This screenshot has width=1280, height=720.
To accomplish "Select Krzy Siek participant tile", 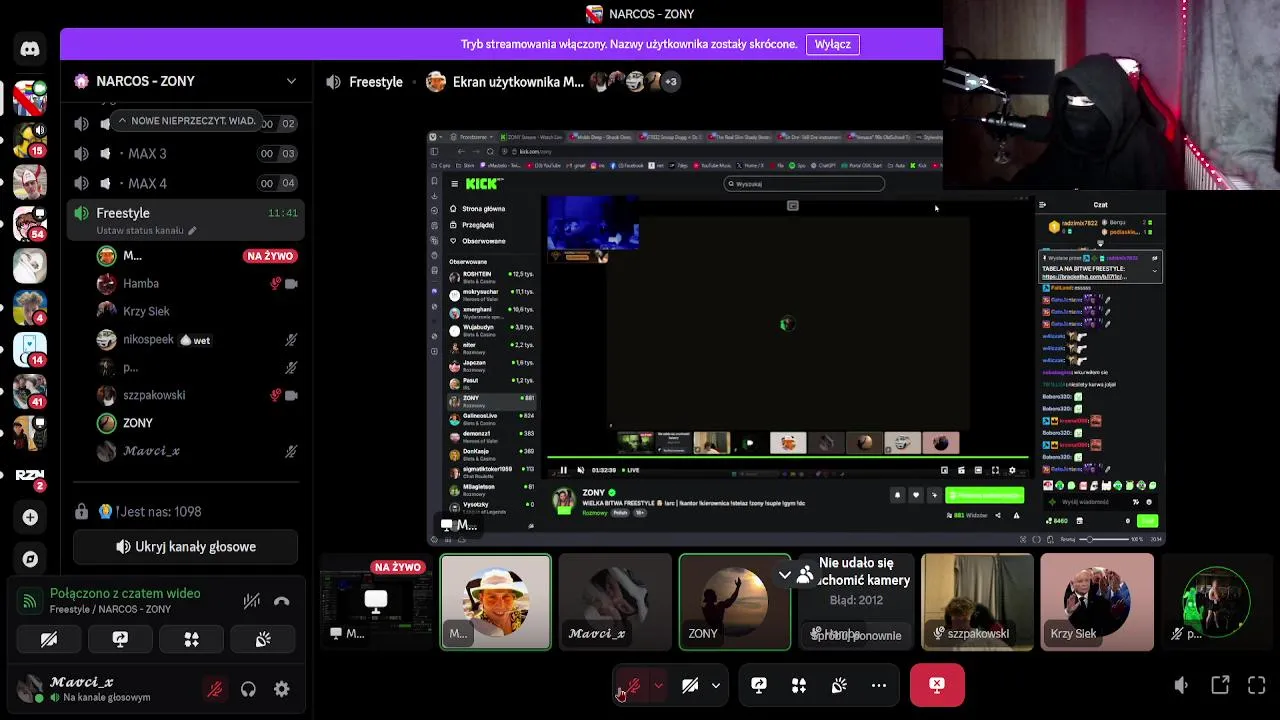I will click(x=1097, y=602).
